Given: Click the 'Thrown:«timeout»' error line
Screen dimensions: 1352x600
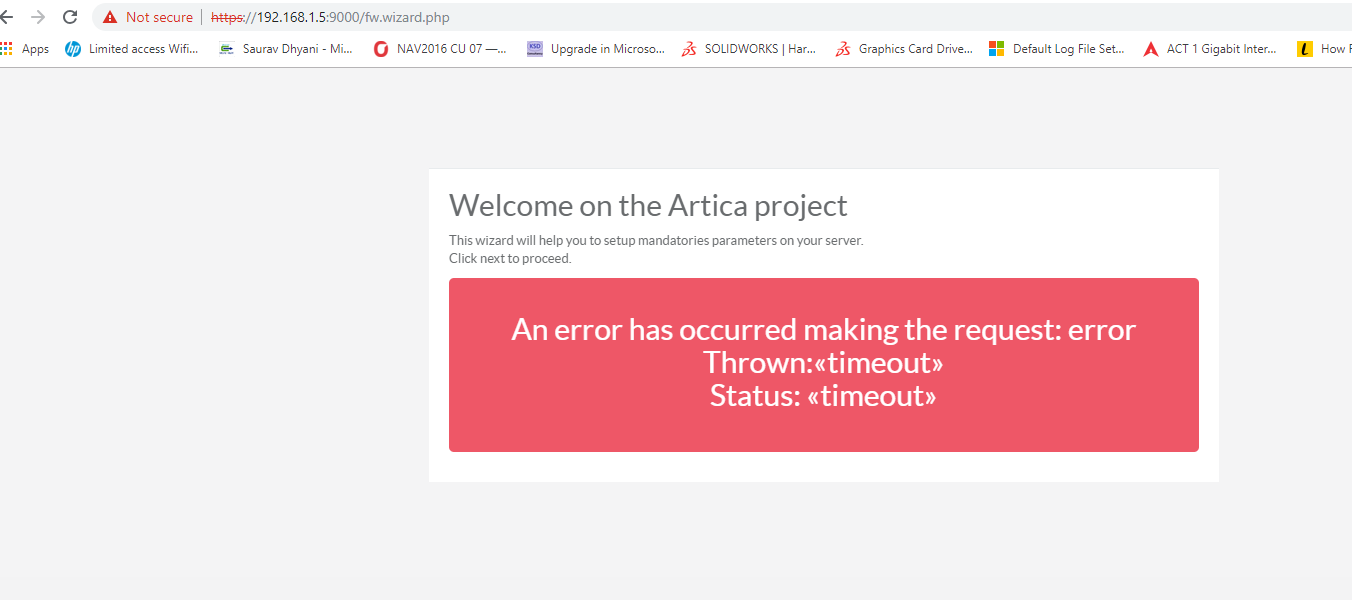Looking at the screenshot, I should pyautogui.click(x=824, y=362).
